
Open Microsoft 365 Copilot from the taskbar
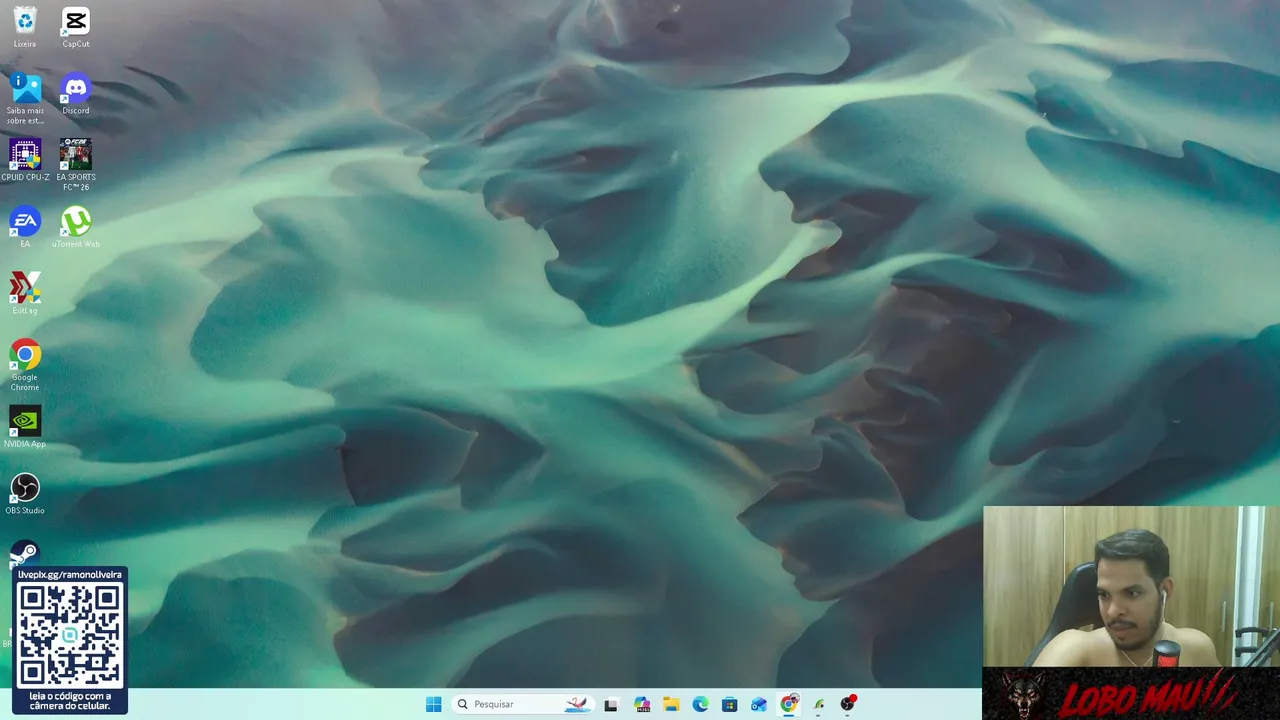click(x=641, y=704)
